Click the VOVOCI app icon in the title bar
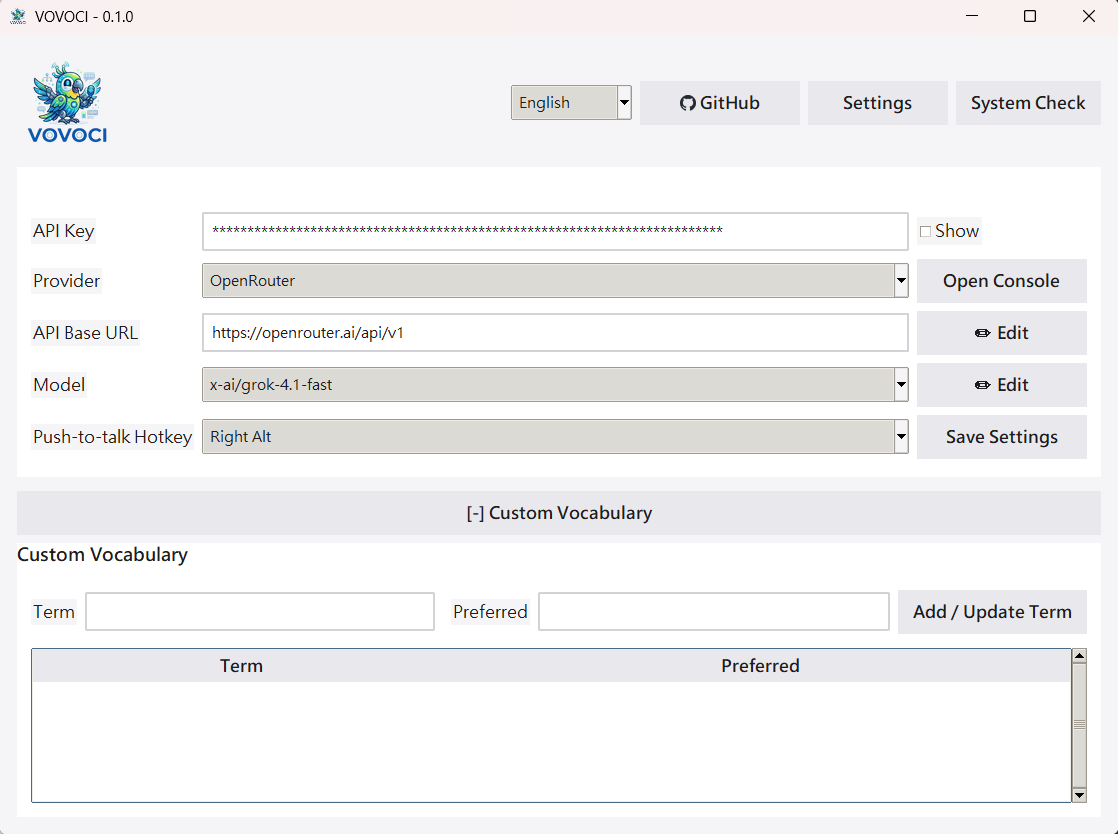 pos(16,16)
